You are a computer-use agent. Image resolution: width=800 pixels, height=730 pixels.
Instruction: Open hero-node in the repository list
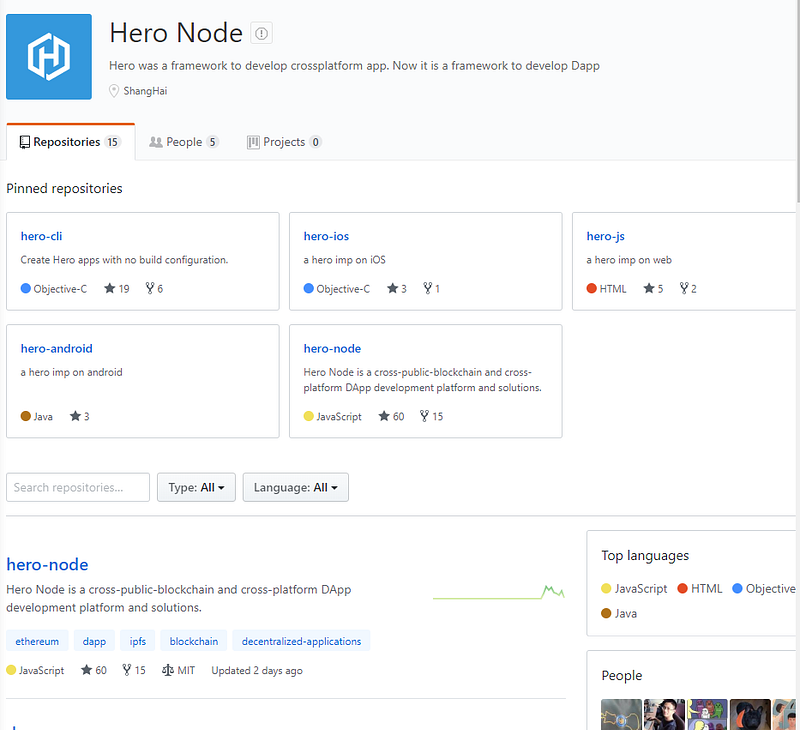pyautogui.click(x=47, y=565)
